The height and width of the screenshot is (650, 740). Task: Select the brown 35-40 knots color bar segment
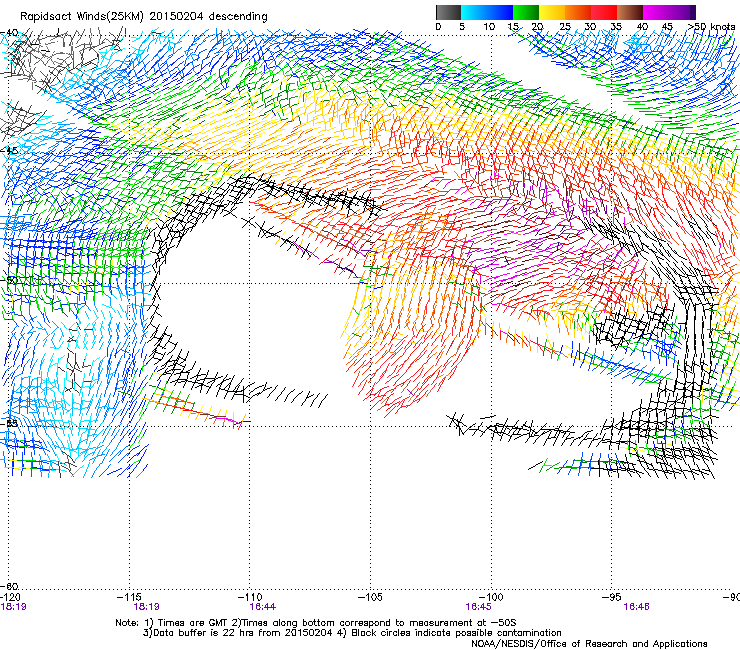point(630,12)
